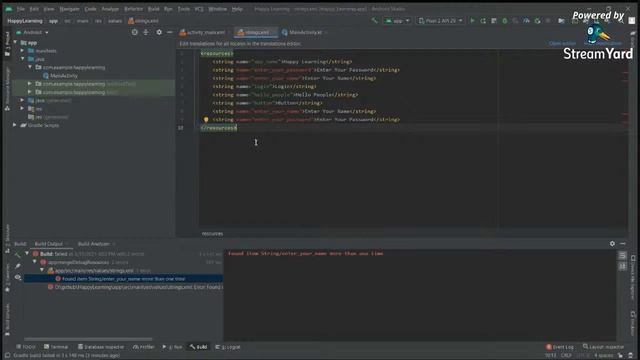Open the Help menu
The height and width of the screenshot is (360, 640).
click(x=237, y=9)
